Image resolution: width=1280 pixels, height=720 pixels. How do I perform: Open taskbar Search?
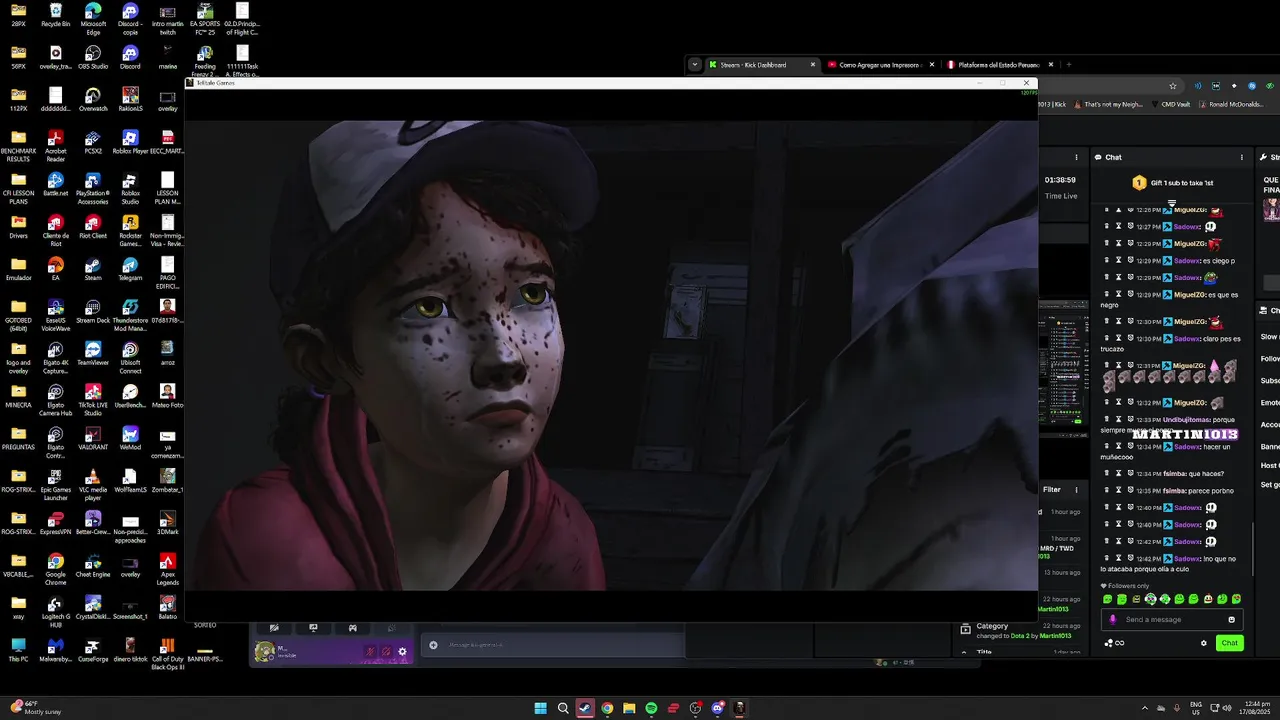(563, 708)
